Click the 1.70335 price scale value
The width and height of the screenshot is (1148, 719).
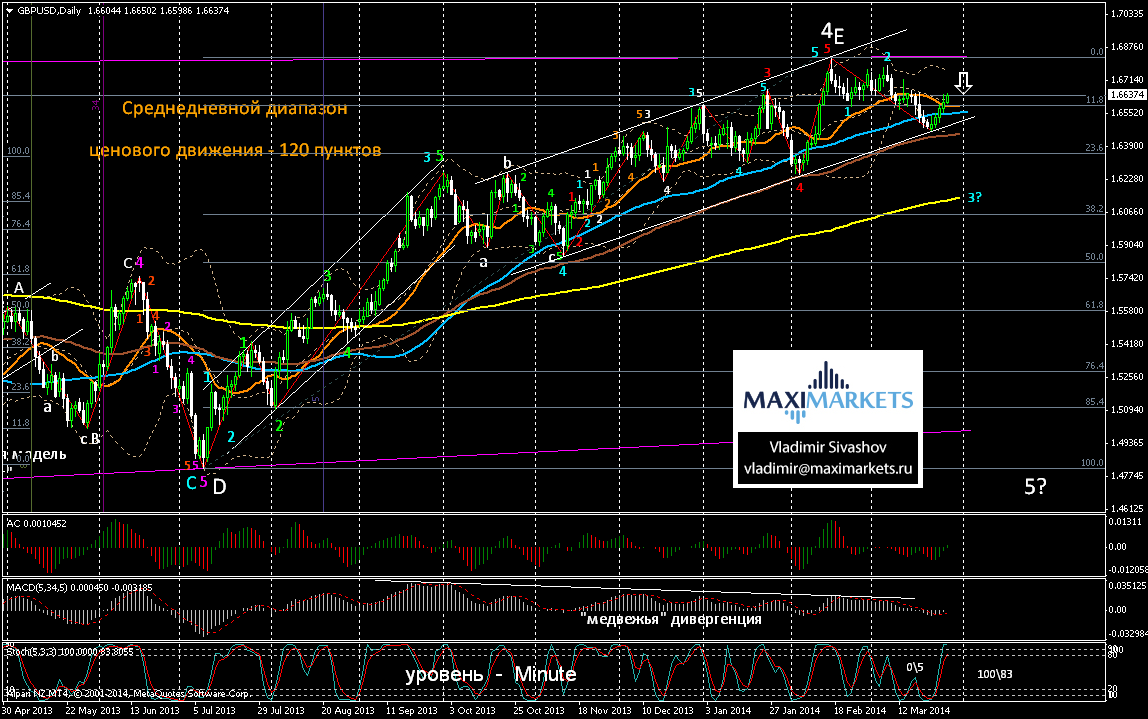(1128, 14)
